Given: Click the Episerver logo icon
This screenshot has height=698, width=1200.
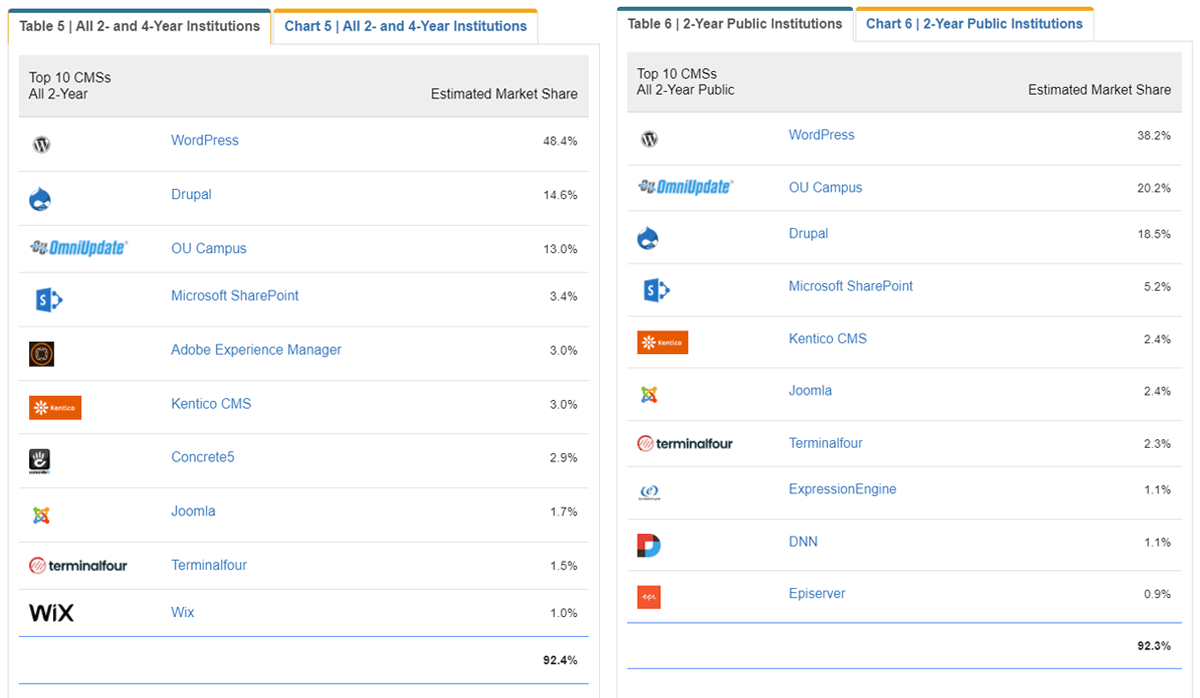Looking at the screenshot, I should pos(649,597).
